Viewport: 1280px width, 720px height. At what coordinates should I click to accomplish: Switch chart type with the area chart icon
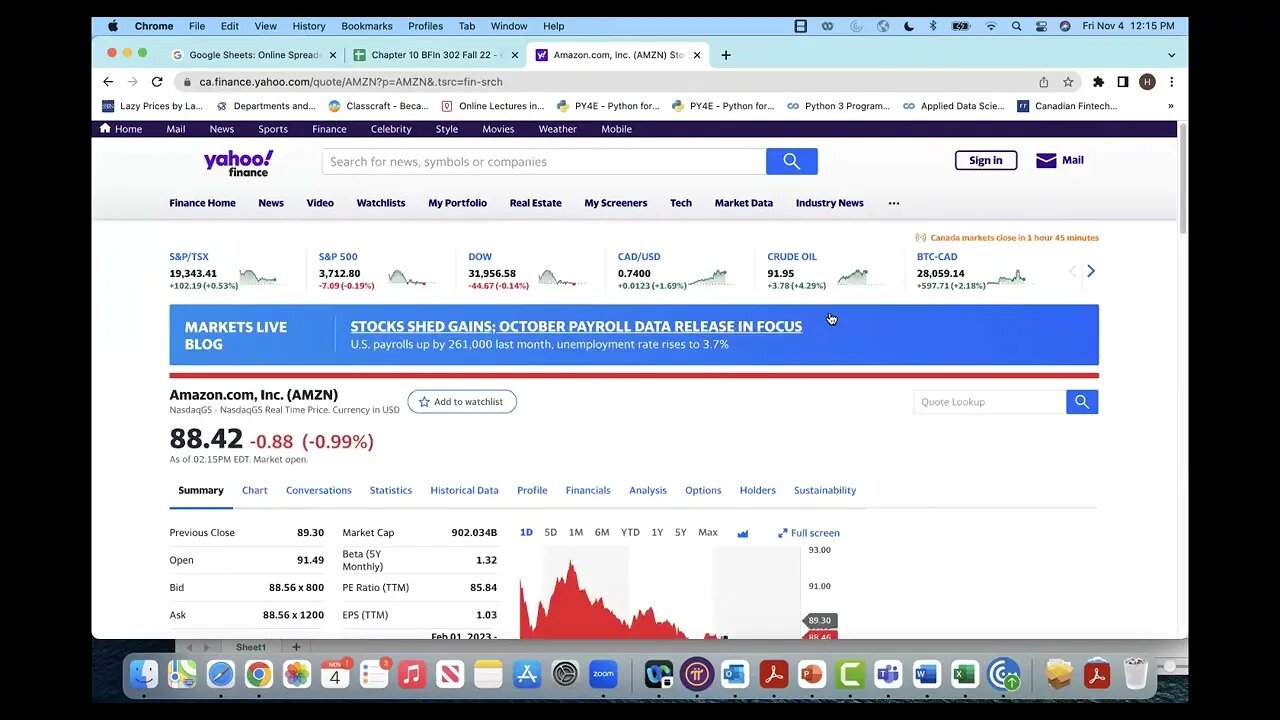pyautogui.click(x=743, y=533)
